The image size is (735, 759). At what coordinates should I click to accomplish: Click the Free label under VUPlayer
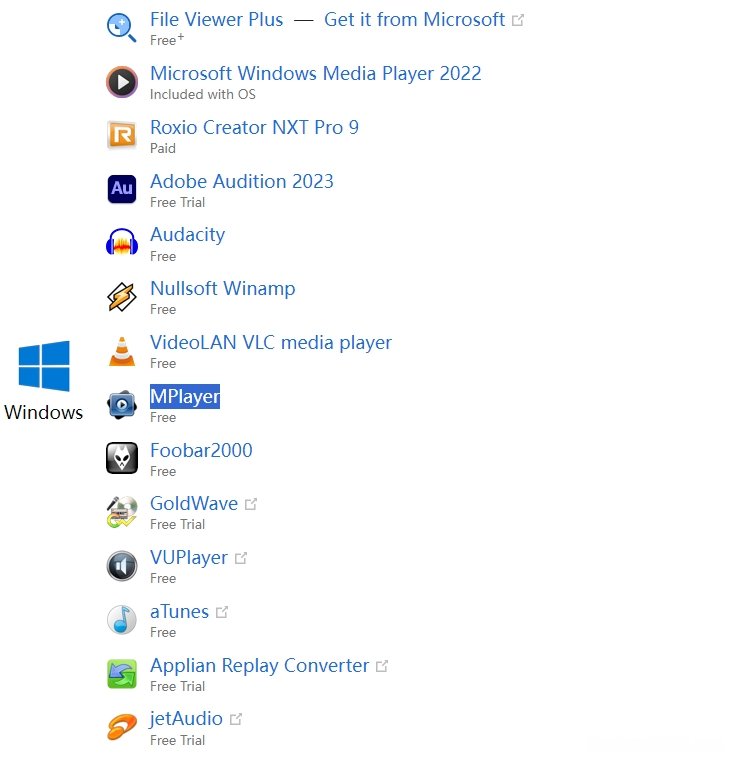163,578
